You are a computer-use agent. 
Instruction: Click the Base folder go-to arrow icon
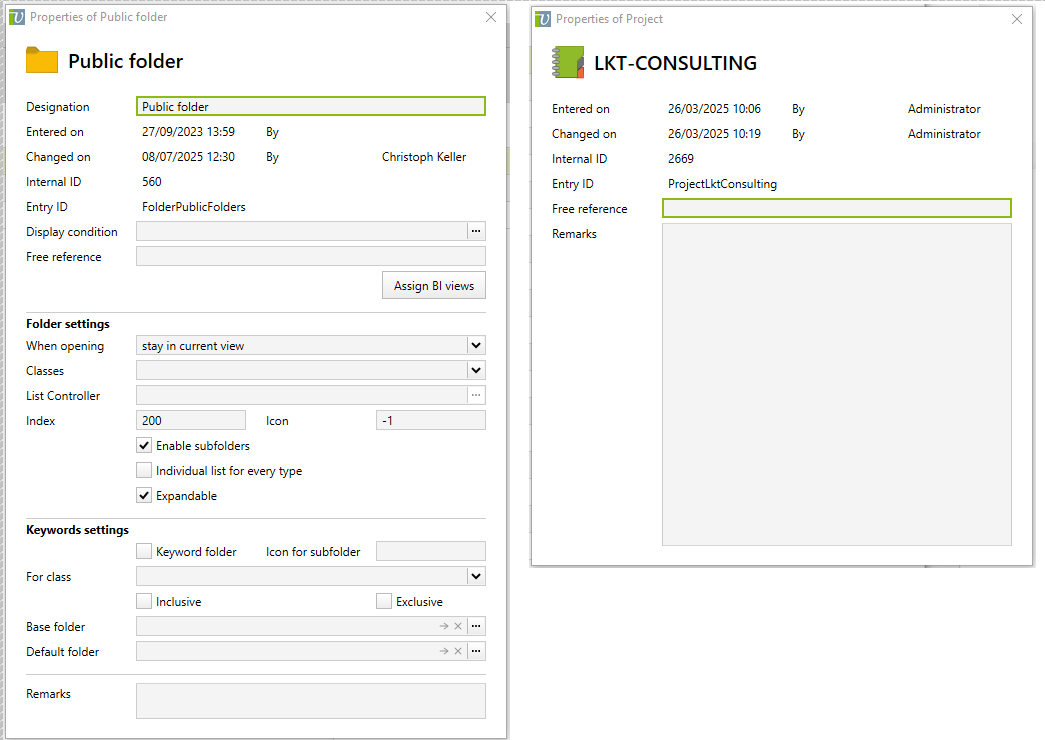444,626
